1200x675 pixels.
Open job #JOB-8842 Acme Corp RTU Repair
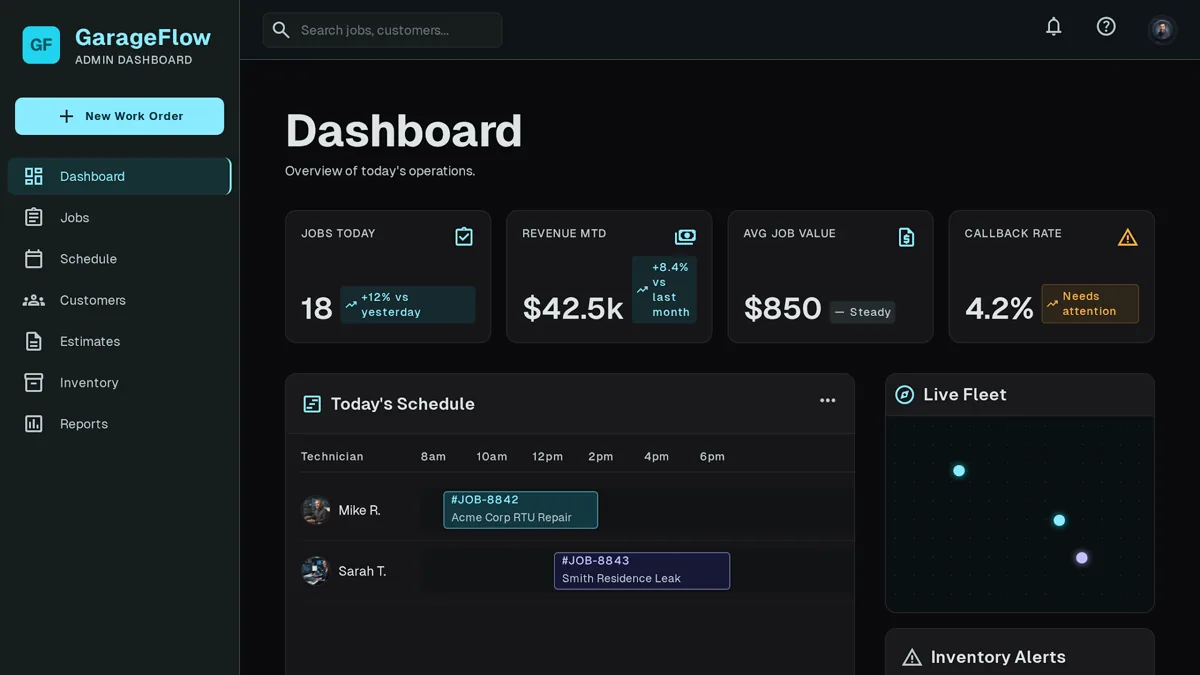[x=520, y=509]
